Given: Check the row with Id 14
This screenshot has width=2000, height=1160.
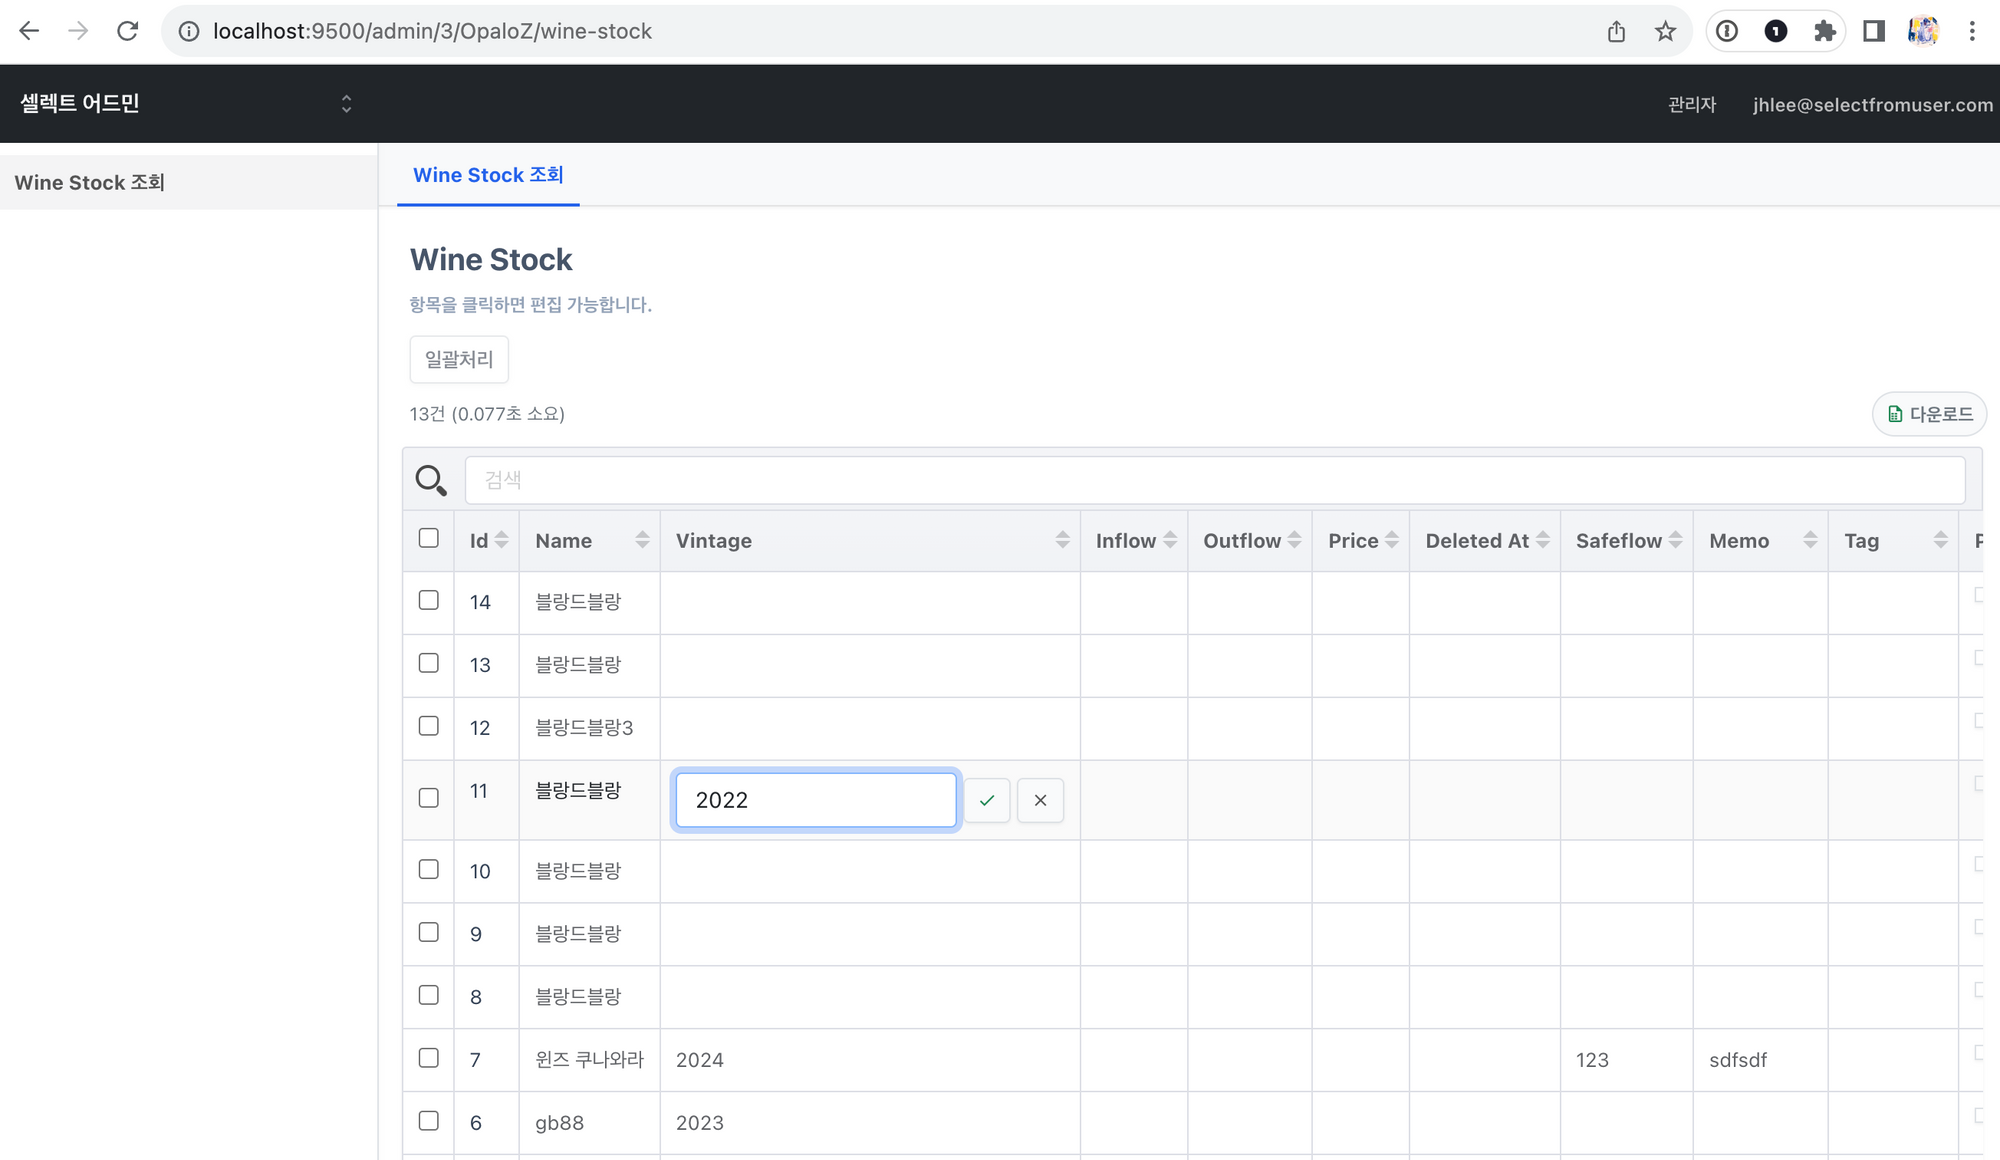Looking at the screenshot, I should click(x=429, y=600).
